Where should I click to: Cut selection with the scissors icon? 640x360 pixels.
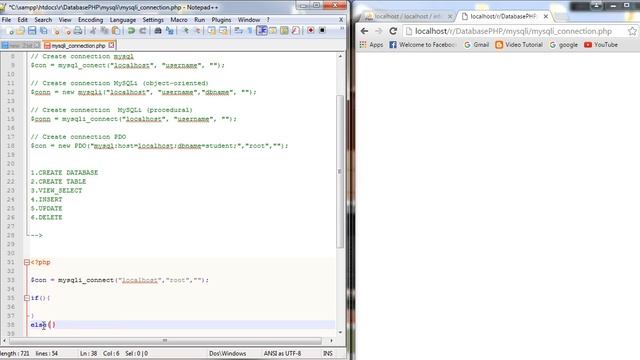(93, 31)
